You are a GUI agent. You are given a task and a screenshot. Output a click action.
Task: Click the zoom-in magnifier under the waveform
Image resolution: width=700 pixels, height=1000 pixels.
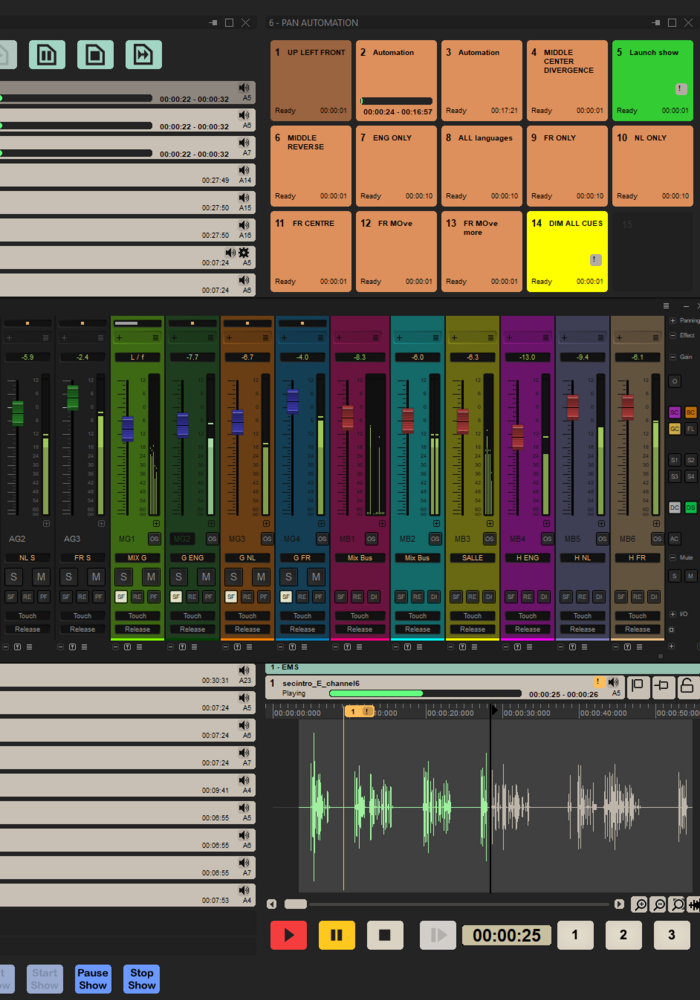coord(639,904)
